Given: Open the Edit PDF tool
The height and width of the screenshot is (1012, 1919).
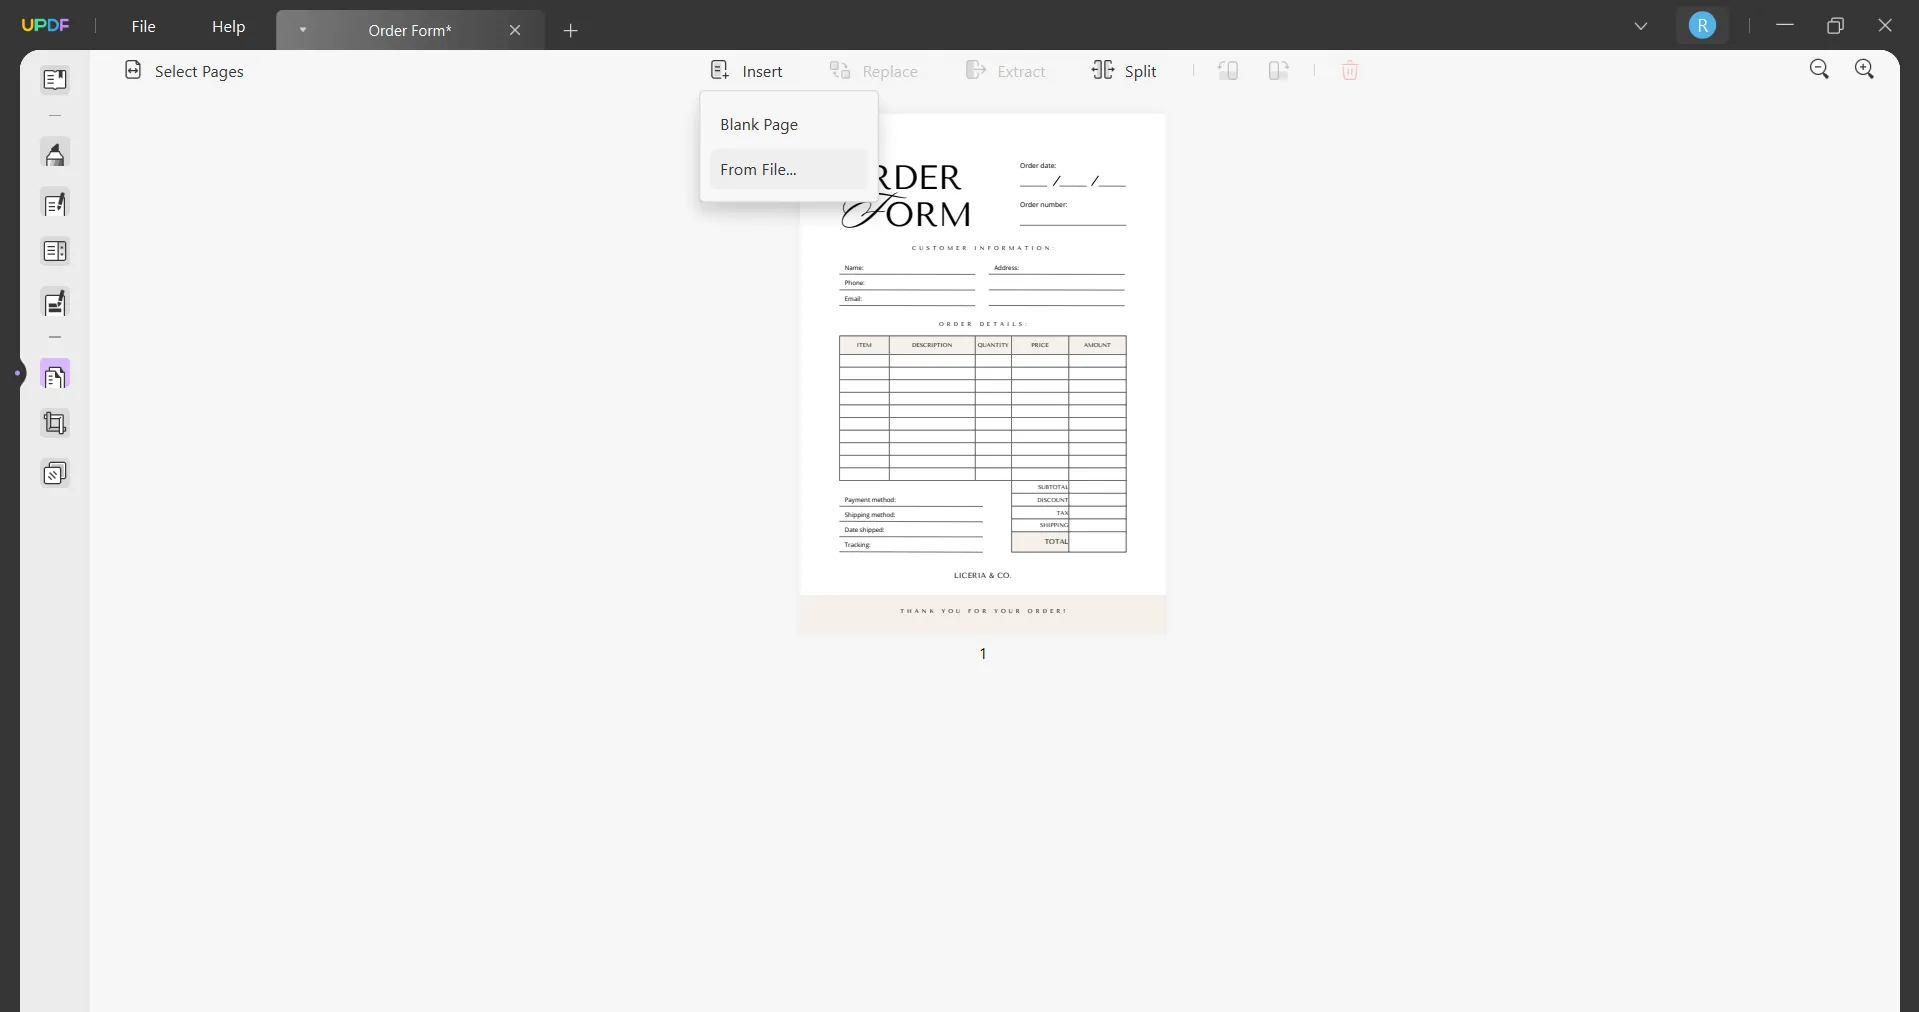Looking at the screenshot, I should pyautogui.click(x=55, y=205).
